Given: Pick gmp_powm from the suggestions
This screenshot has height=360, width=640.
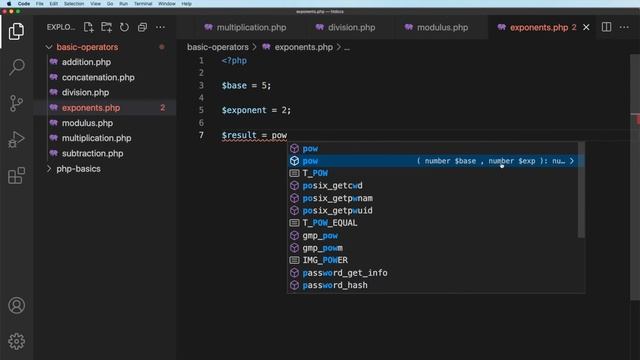Looking at the screenshot, I should click(x=433, y=248).
